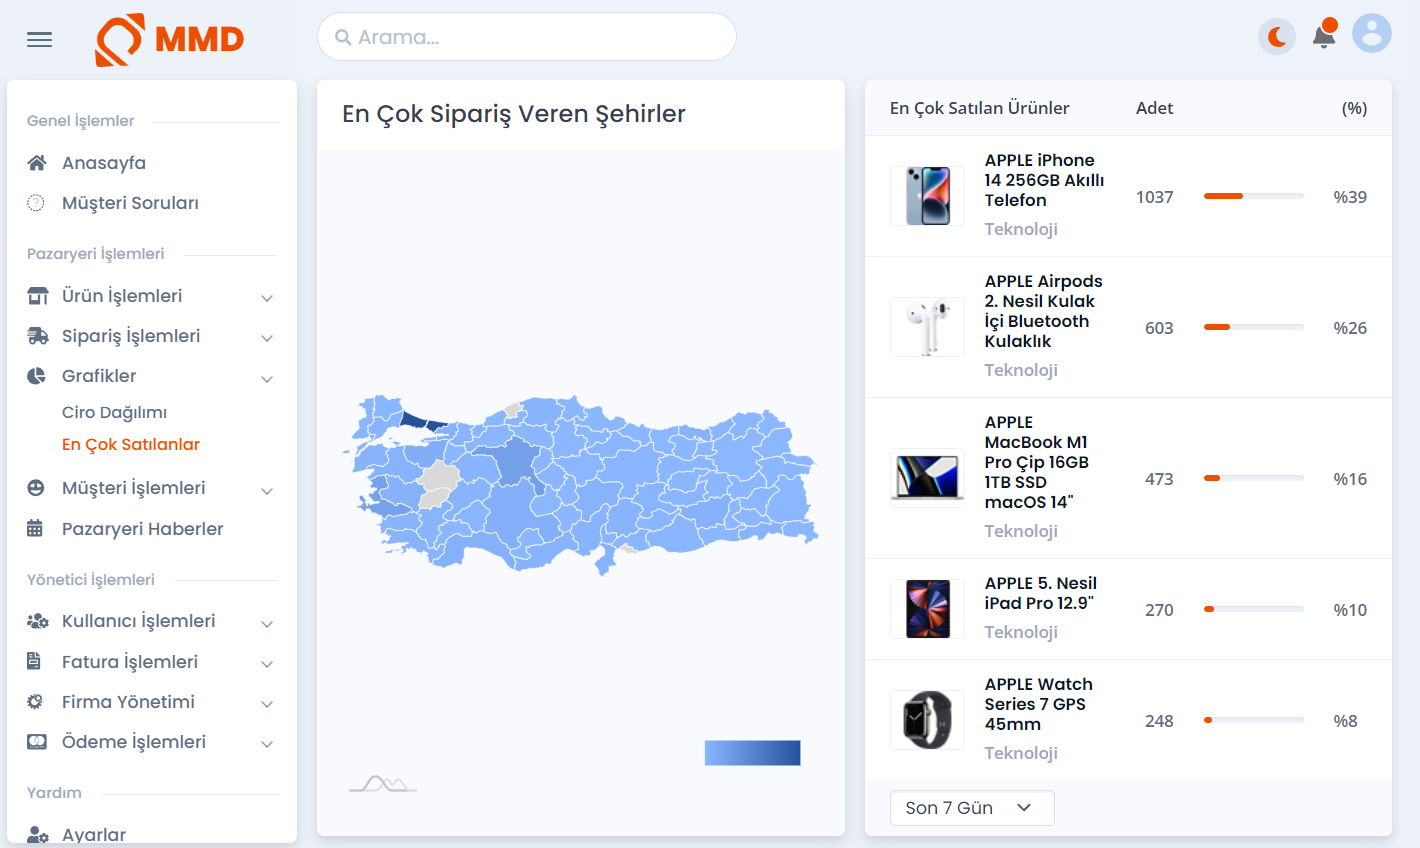Expand the Sipariş İşlemleri menu
The width and height of the screenshot is (1420, 848).
(x=152, y=336)
